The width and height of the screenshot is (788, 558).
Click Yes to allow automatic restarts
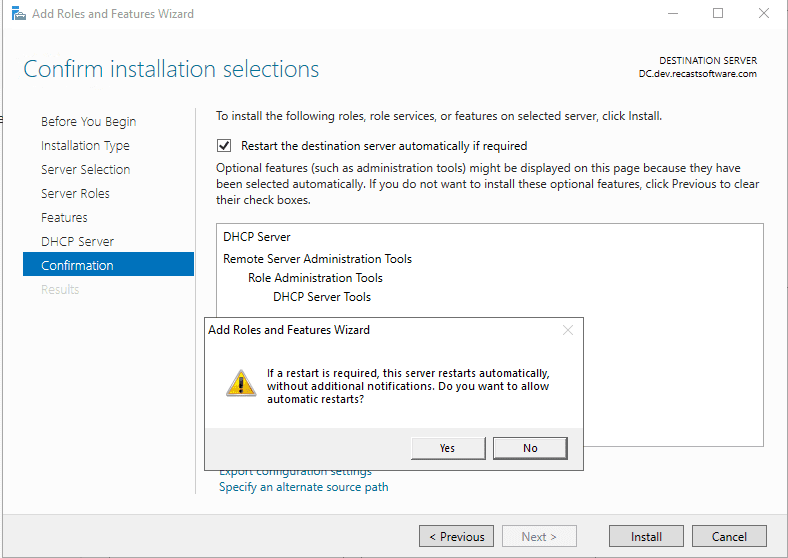(447, 448)
